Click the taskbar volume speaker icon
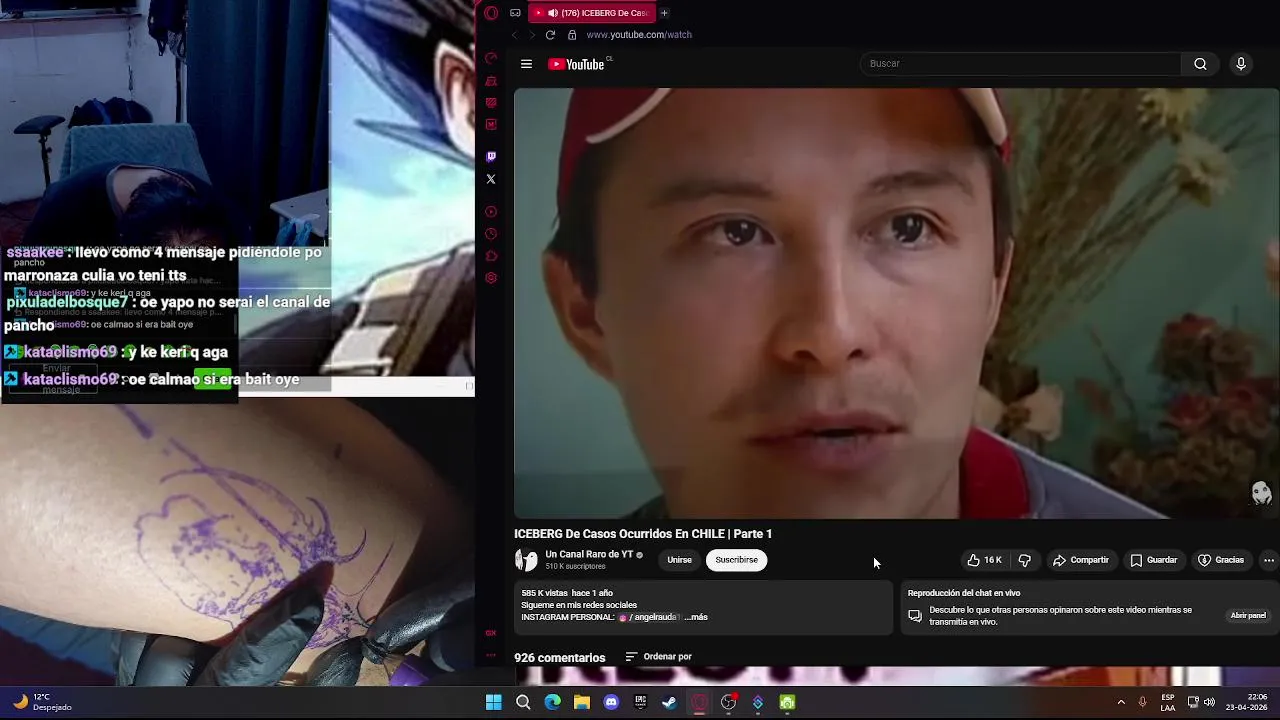The height and width of the screenshot is (720, 1280). click(x=1210, y=702)
